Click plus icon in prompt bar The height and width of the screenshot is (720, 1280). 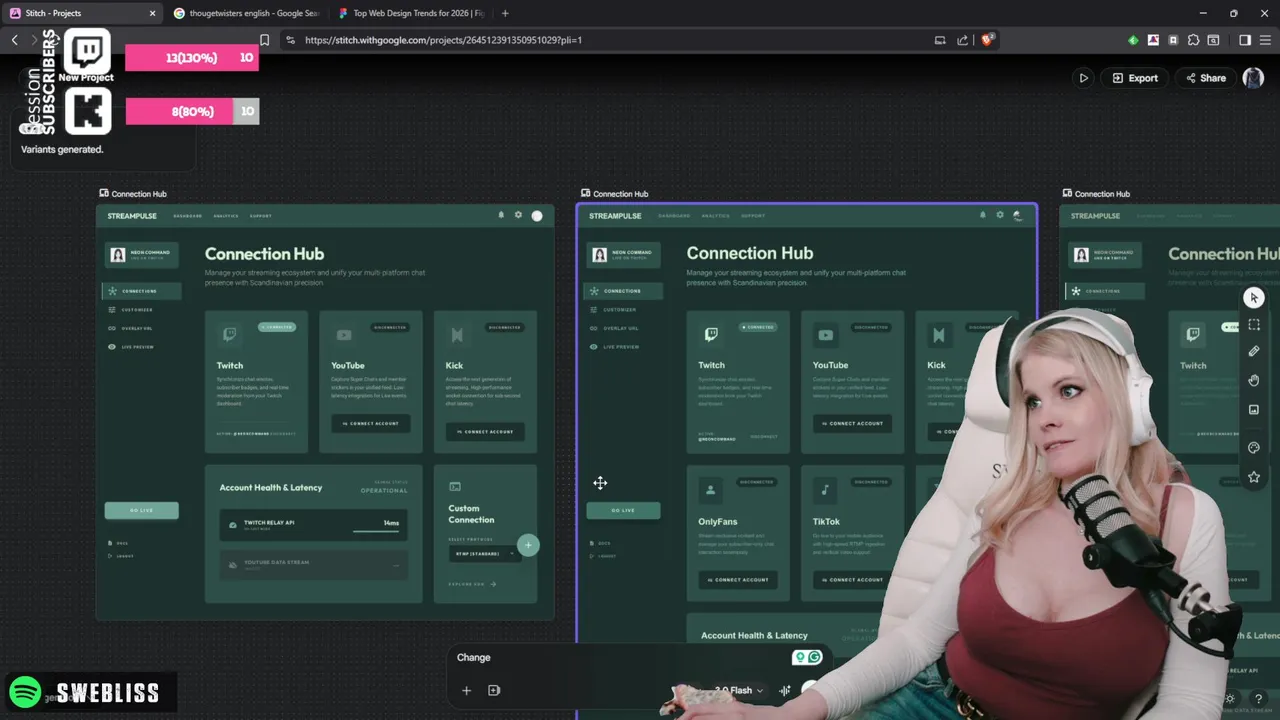(x=466, y=690)
